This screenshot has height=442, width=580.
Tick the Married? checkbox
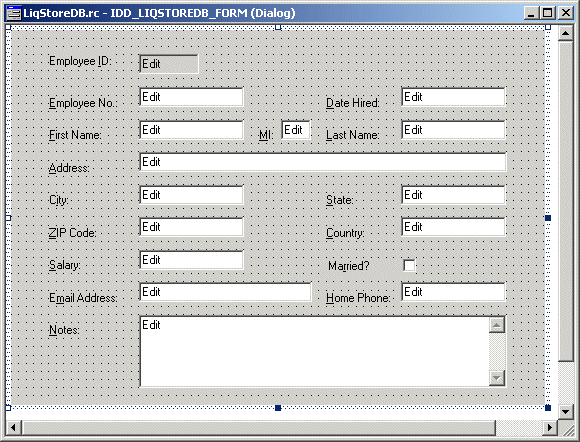[x=409, y=265]
